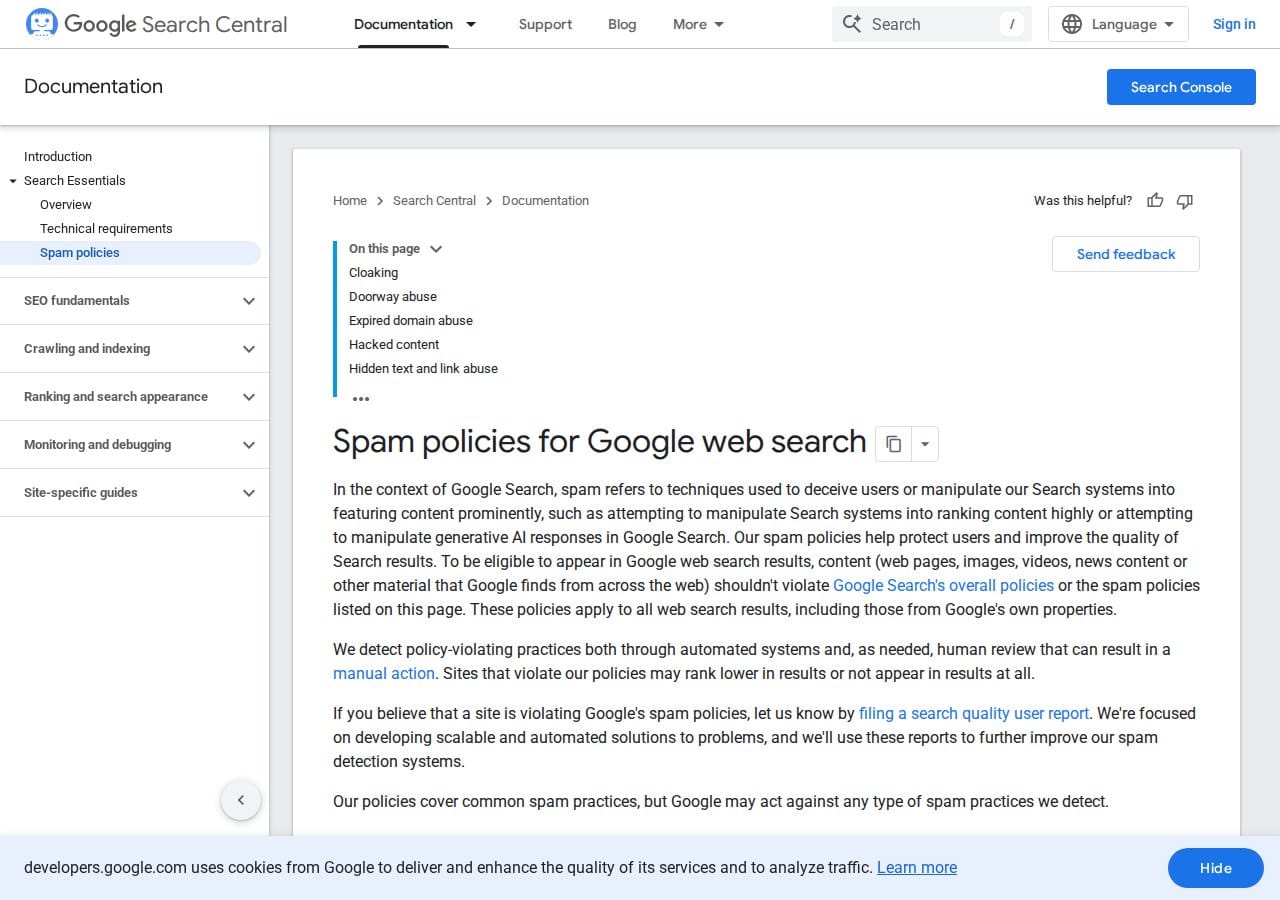
Task: Click Learn more in cookie banner
Action: 917,868
